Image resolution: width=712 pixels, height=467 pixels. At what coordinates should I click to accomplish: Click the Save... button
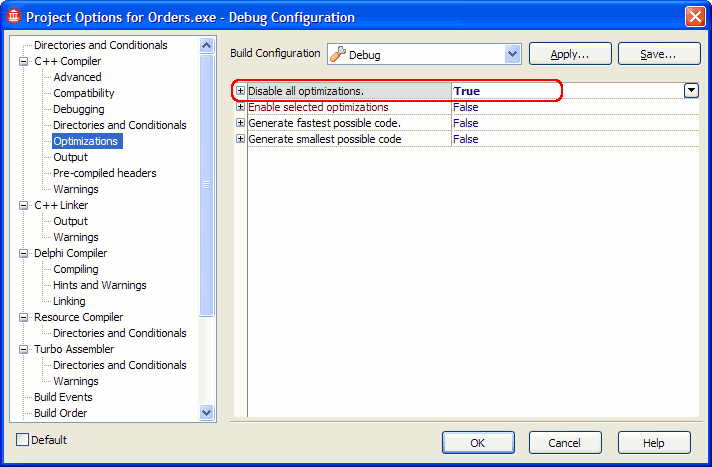click(x=658, y=54)
